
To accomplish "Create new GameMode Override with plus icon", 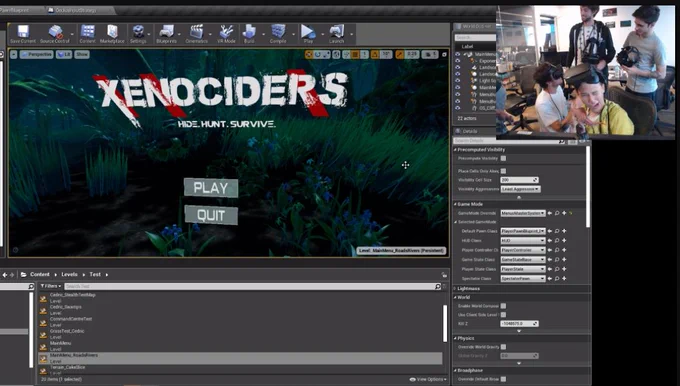I will [x=564, y=213].
